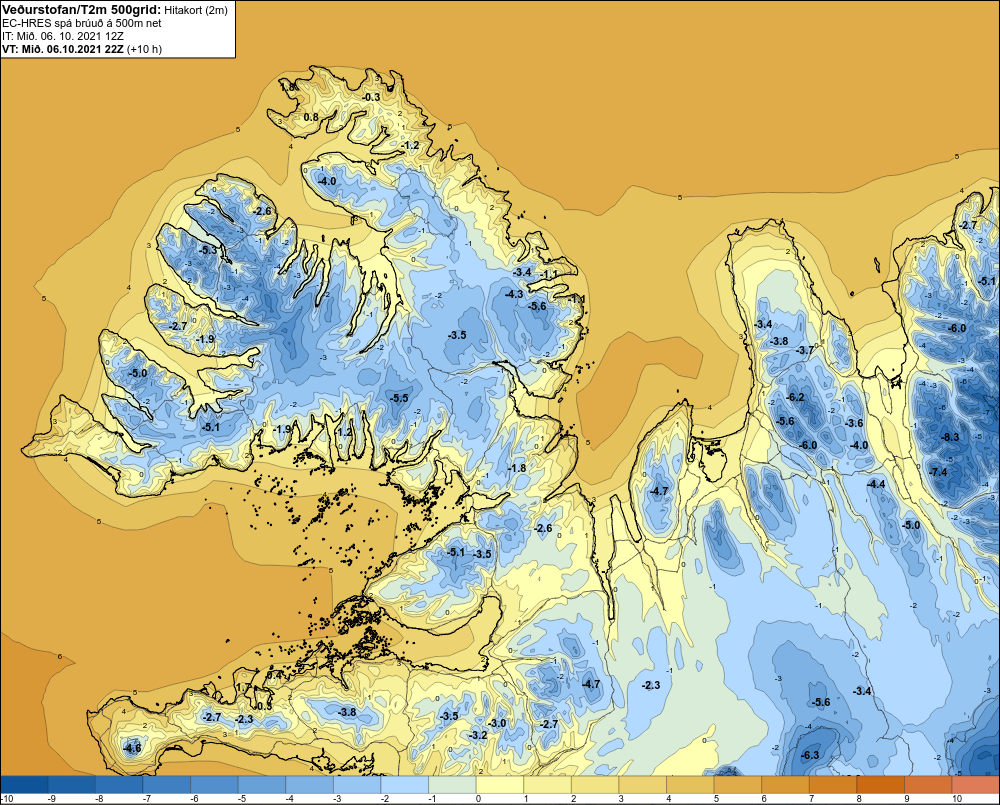Click the -1.2 temperature value
The width and height of the screenshot is (1000, 805).
coord(410,145)
